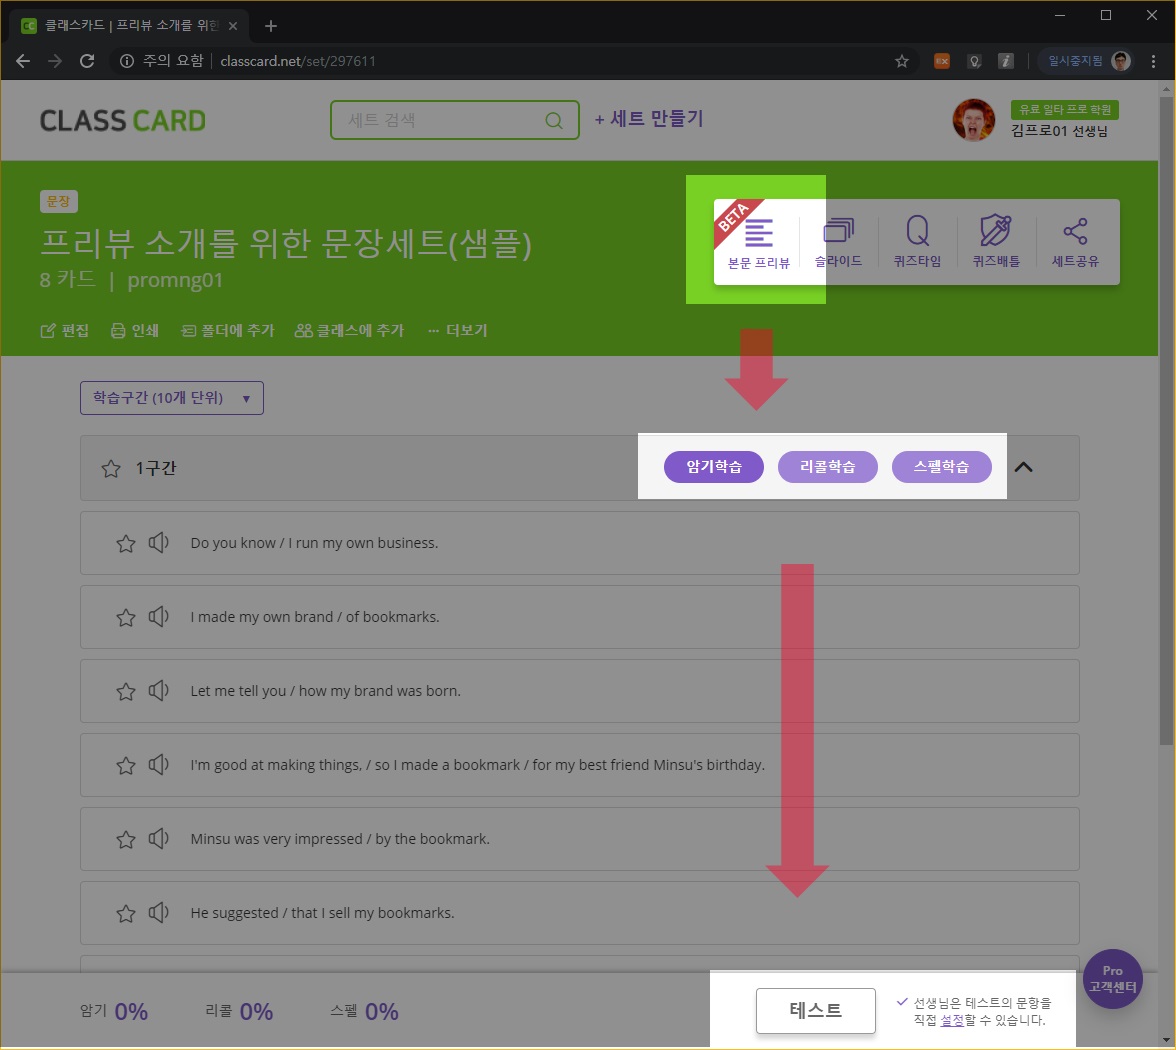
Task: Collapse the 1구간 section chevron
Action: point(1024,467)
